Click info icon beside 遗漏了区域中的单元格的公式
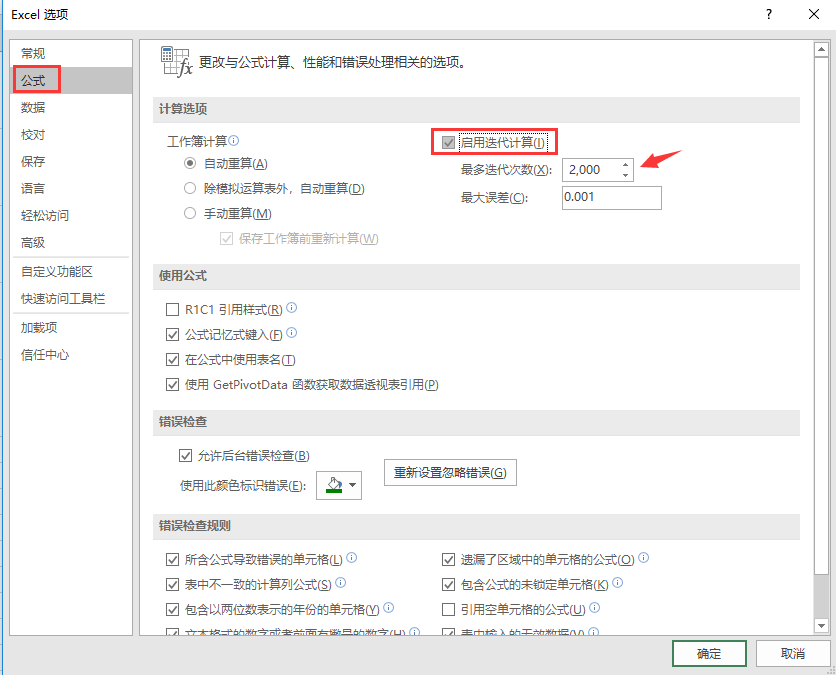 [x=644, y=557]
